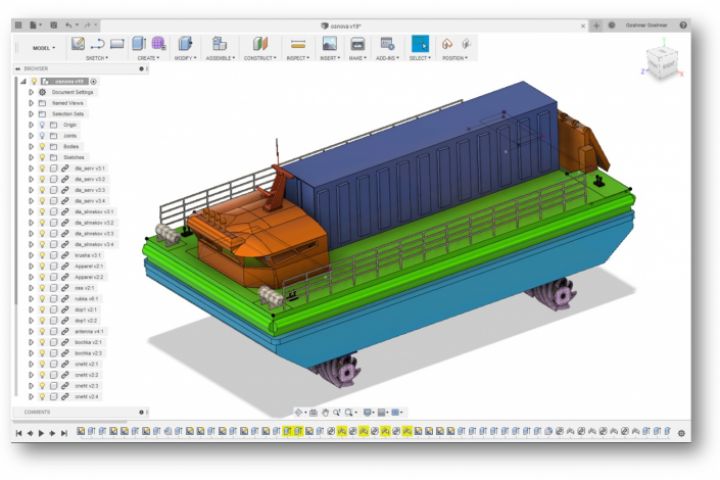Expand the Named Views node
This screenshot has height=480, width=720.
(x=31, y=103)
